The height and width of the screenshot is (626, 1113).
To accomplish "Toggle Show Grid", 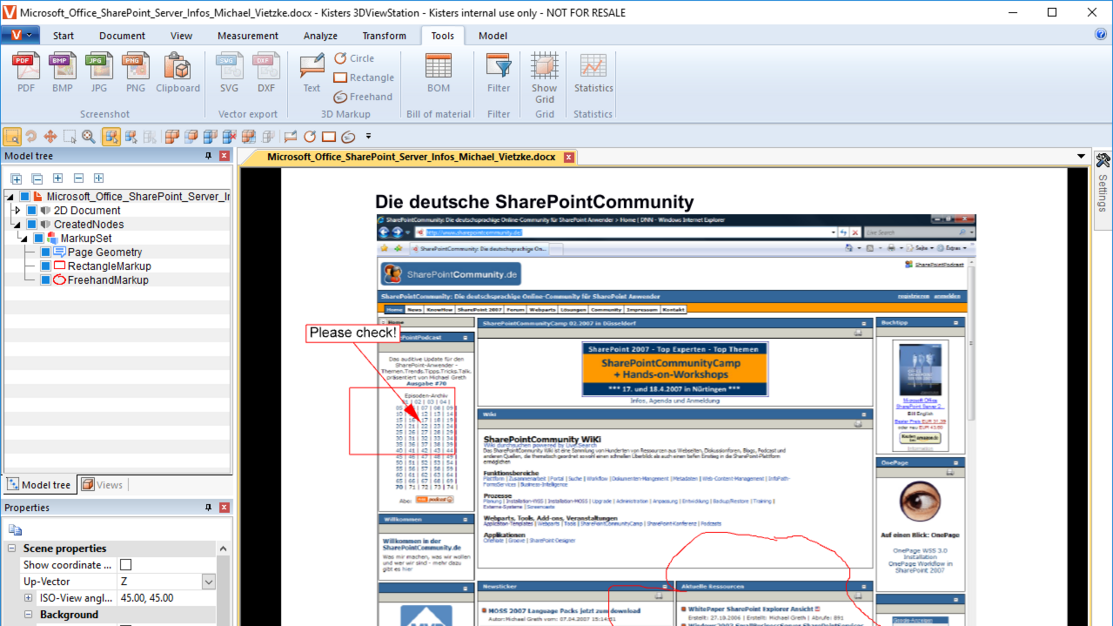I will (x=544, y=78).
